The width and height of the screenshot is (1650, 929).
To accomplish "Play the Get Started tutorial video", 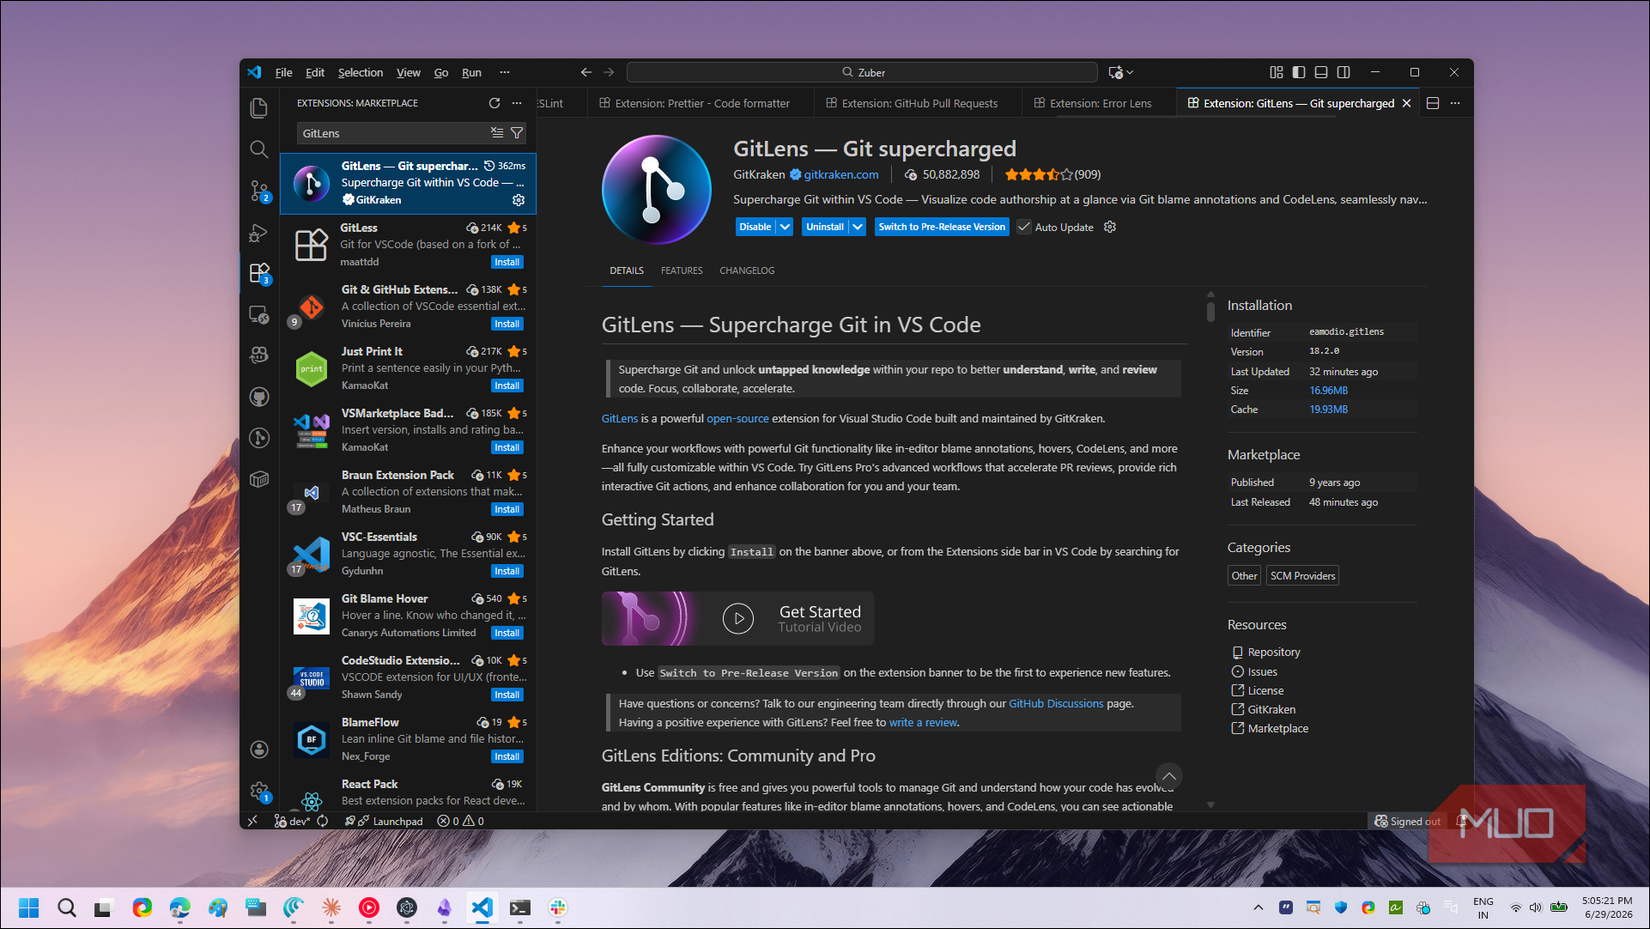I will tap(738, 619).
